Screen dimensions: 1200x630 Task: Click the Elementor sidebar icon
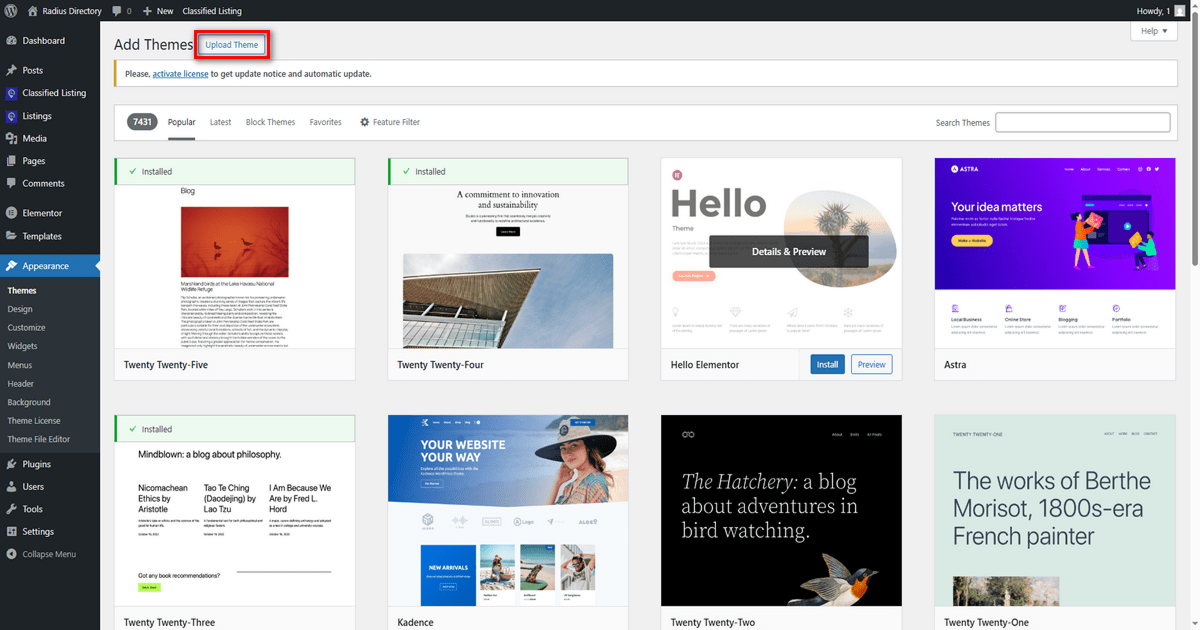11,213
